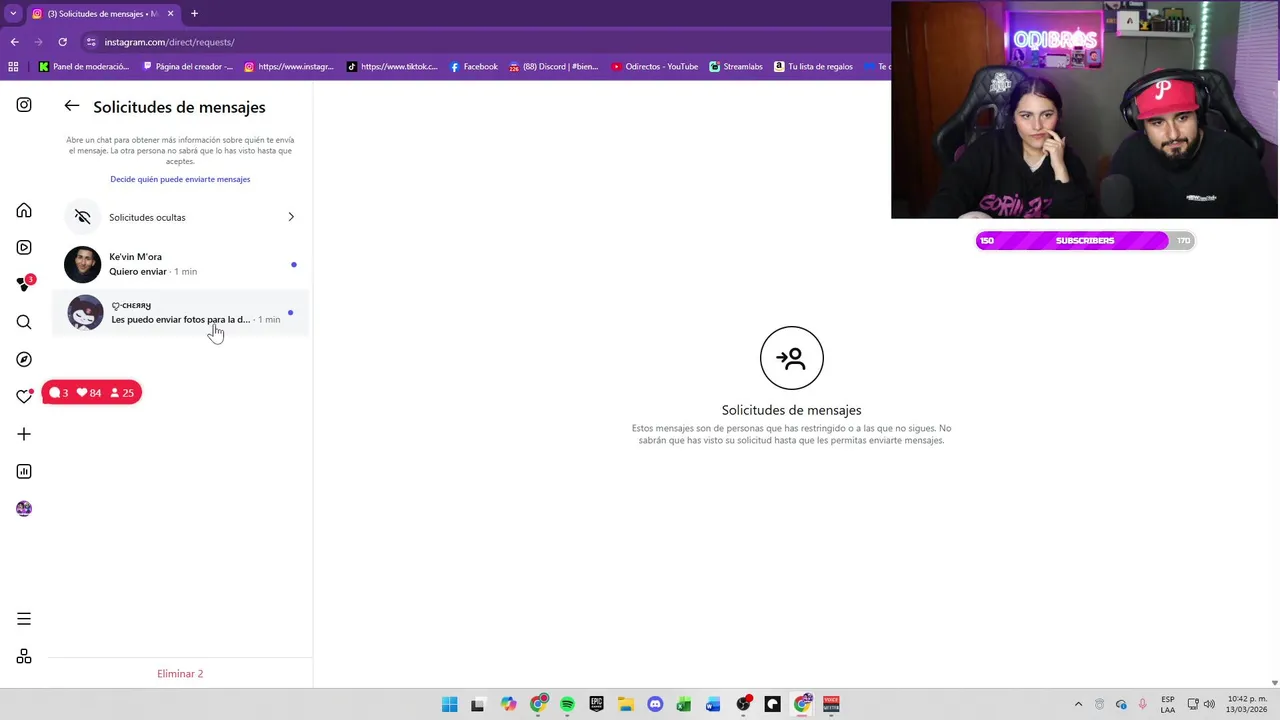Open Voicemeeter from taskbar
Viewport: 1280px width, 720px height.
pyautogui.click(x=831, y=704)
